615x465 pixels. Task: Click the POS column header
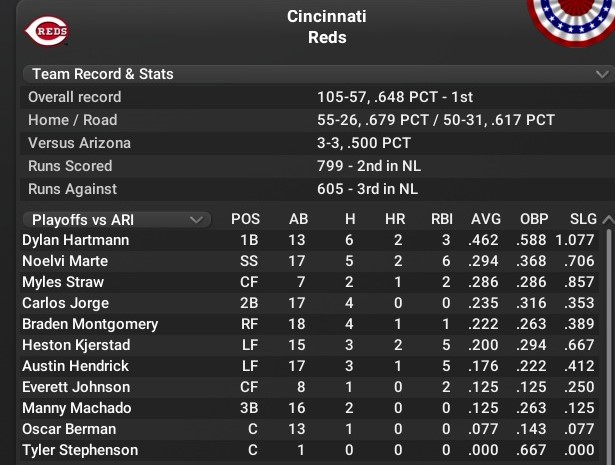pyautogui.click(x=245, y=219)
